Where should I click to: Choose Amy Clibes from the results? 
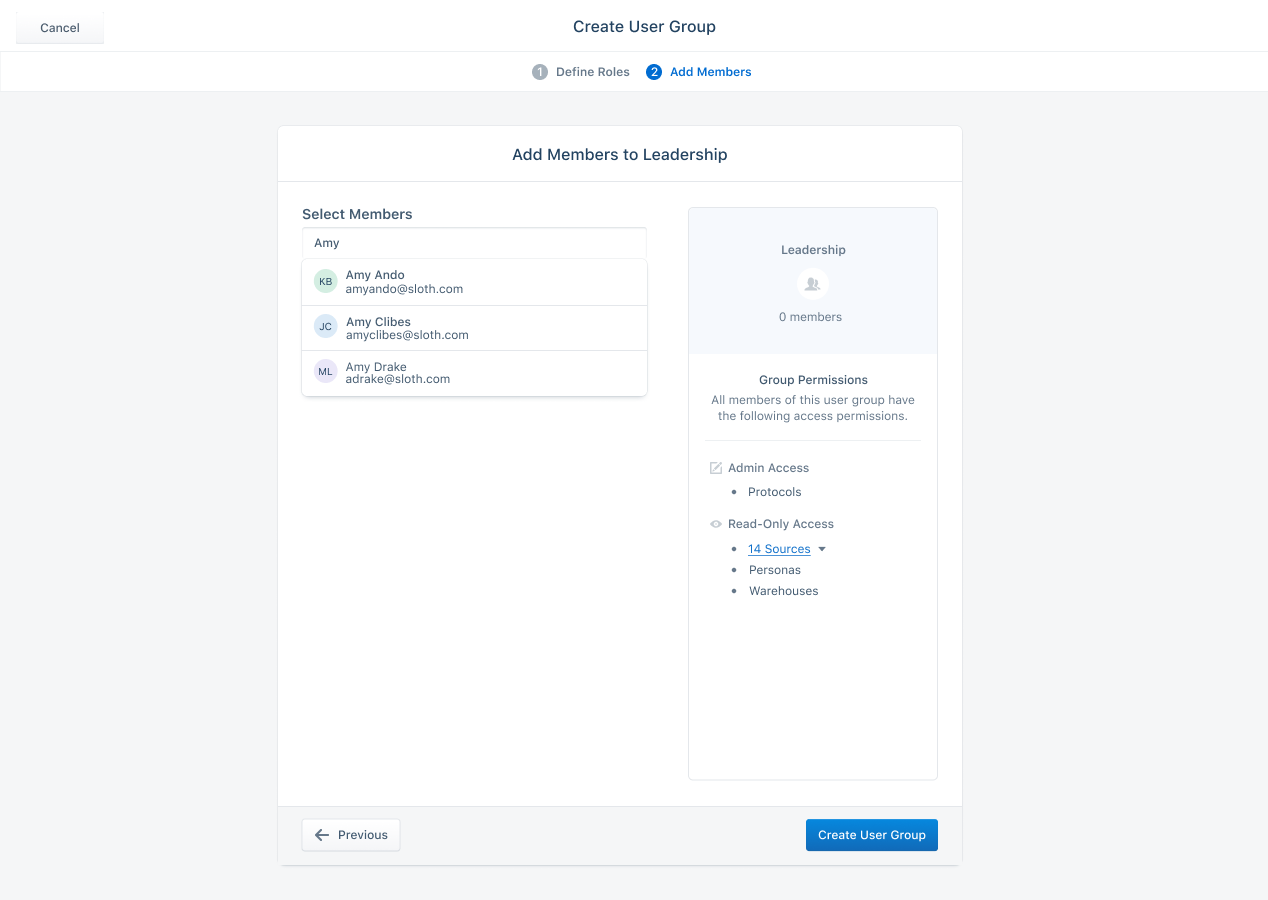(474, 328)
